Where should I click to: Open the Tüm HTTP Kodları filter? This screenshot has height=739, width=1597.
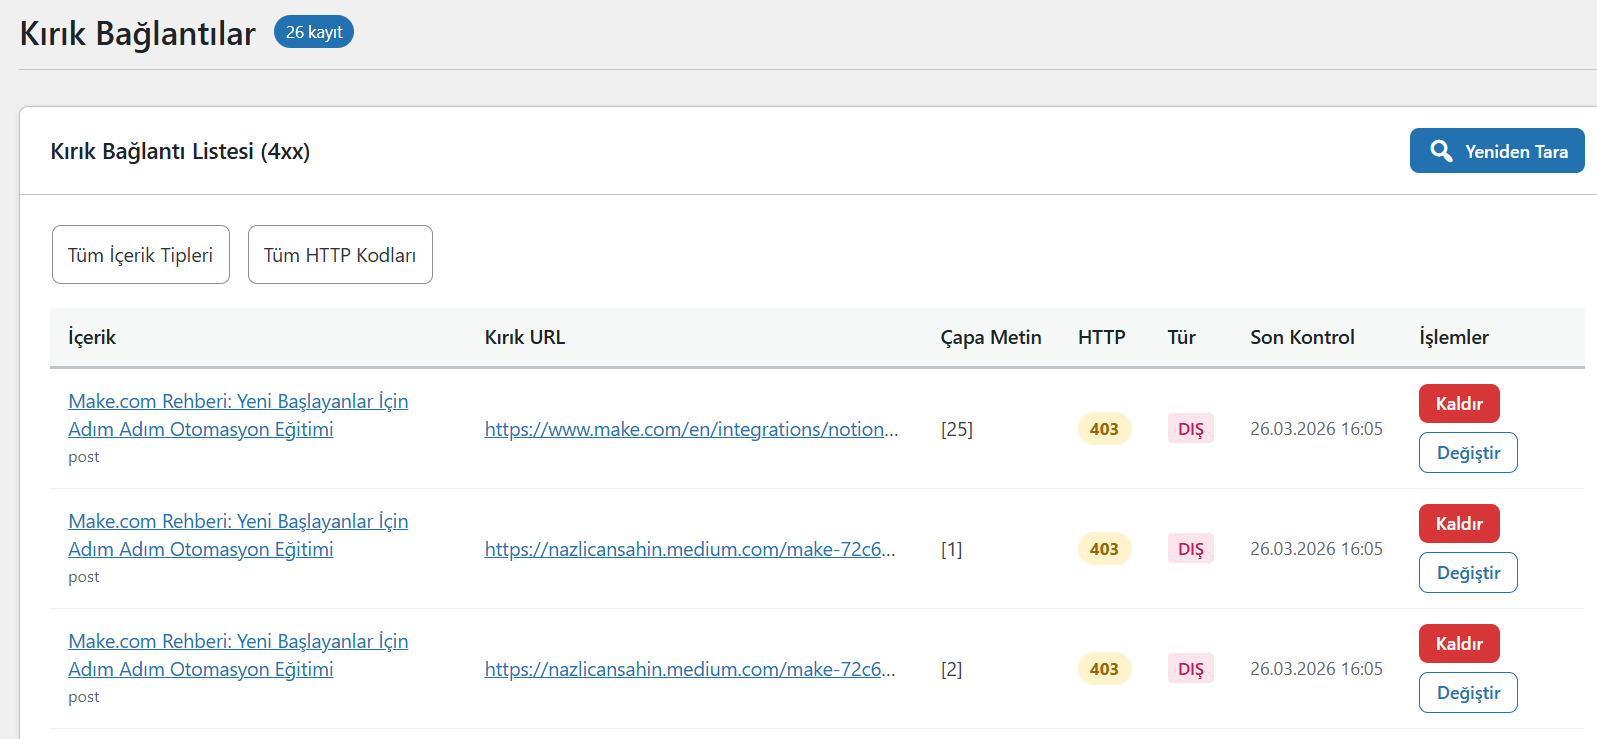pyautogui.click(x=340, y=255)
